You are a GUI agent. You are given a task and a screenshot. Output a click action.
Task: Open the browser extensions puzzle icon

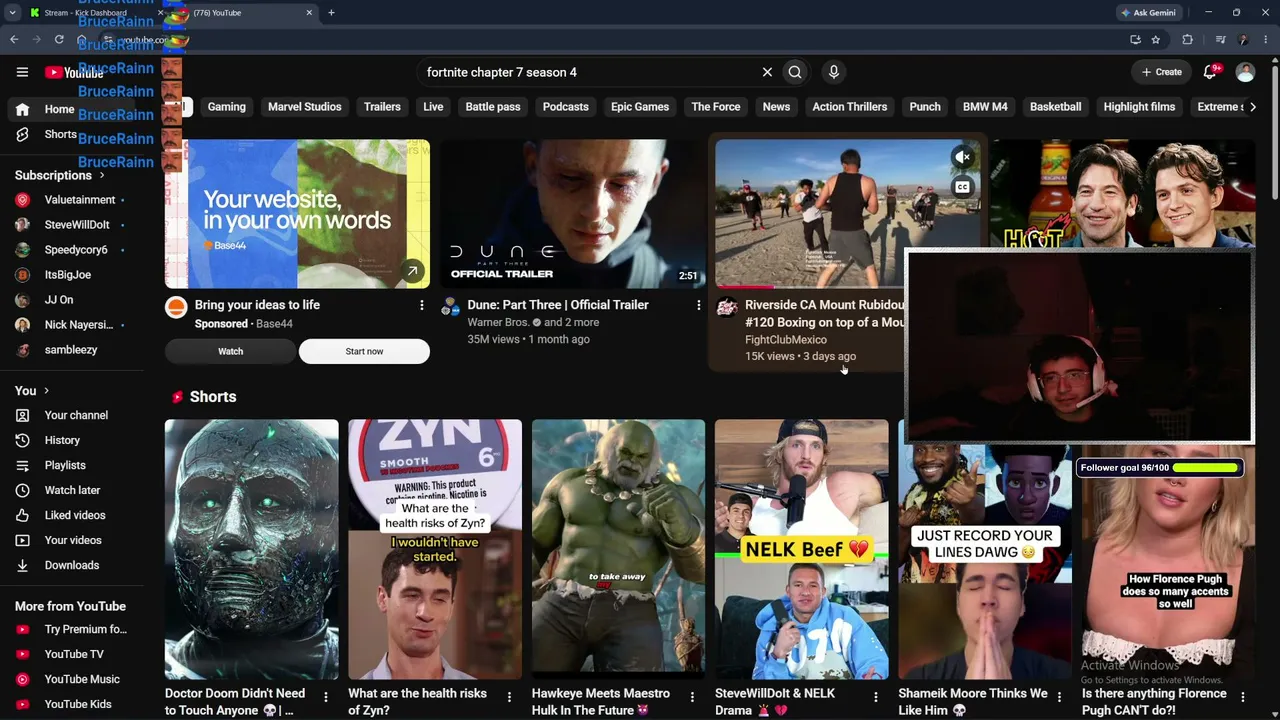coord(1188,40)
